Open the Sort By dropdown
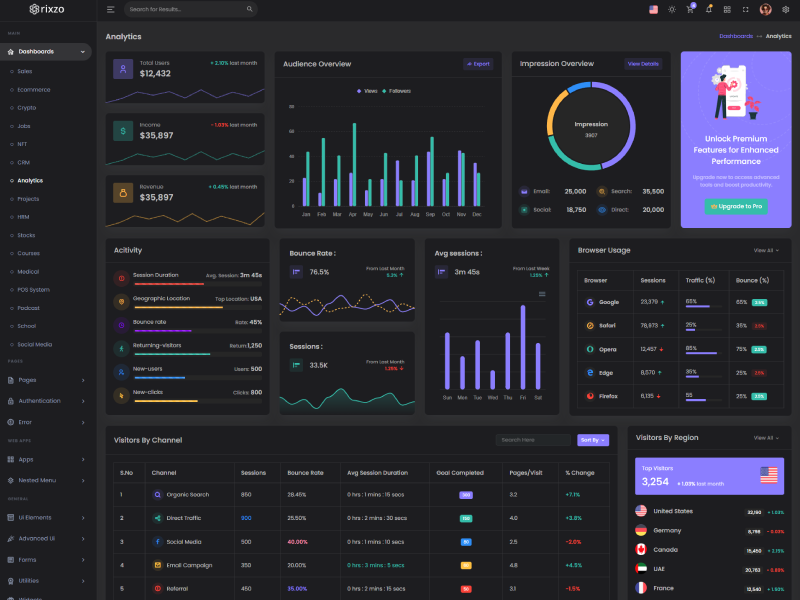 point(592,440)
